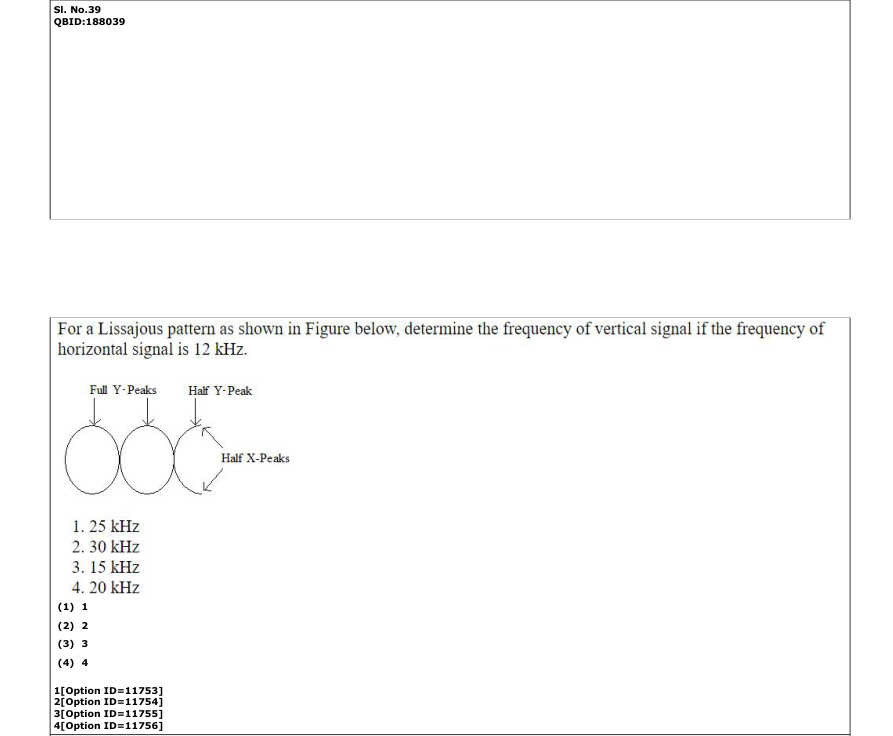Click the '3. 15 kHz' choice text
The width and height of the screenshot is (893, 736).
point(106,567)
